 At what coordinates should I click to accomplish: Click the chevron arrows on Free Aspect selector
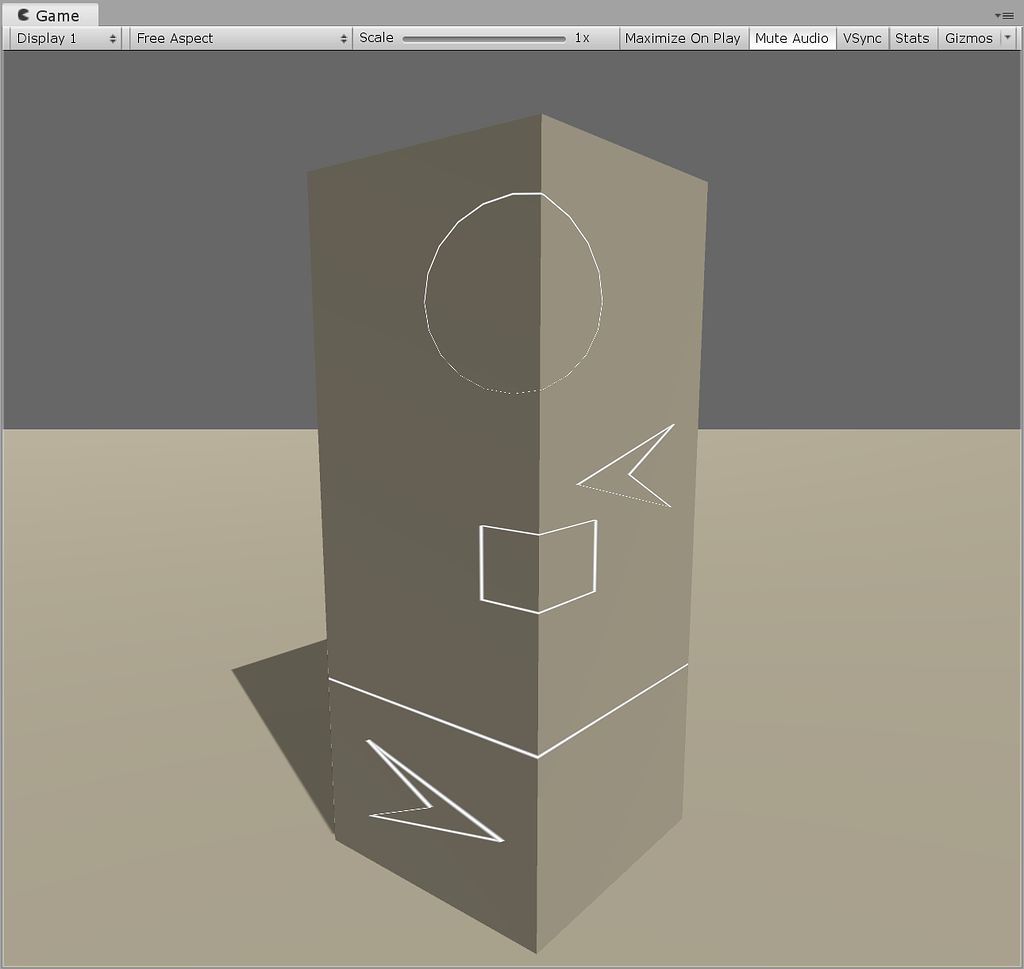pos(344,38)
